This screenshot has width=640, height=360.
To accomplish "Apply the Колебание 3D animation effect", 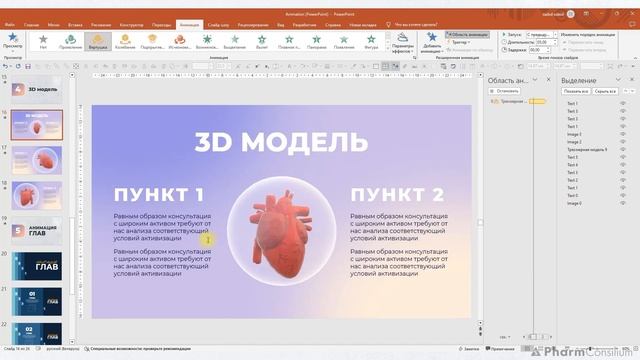I will coord(125,42).
